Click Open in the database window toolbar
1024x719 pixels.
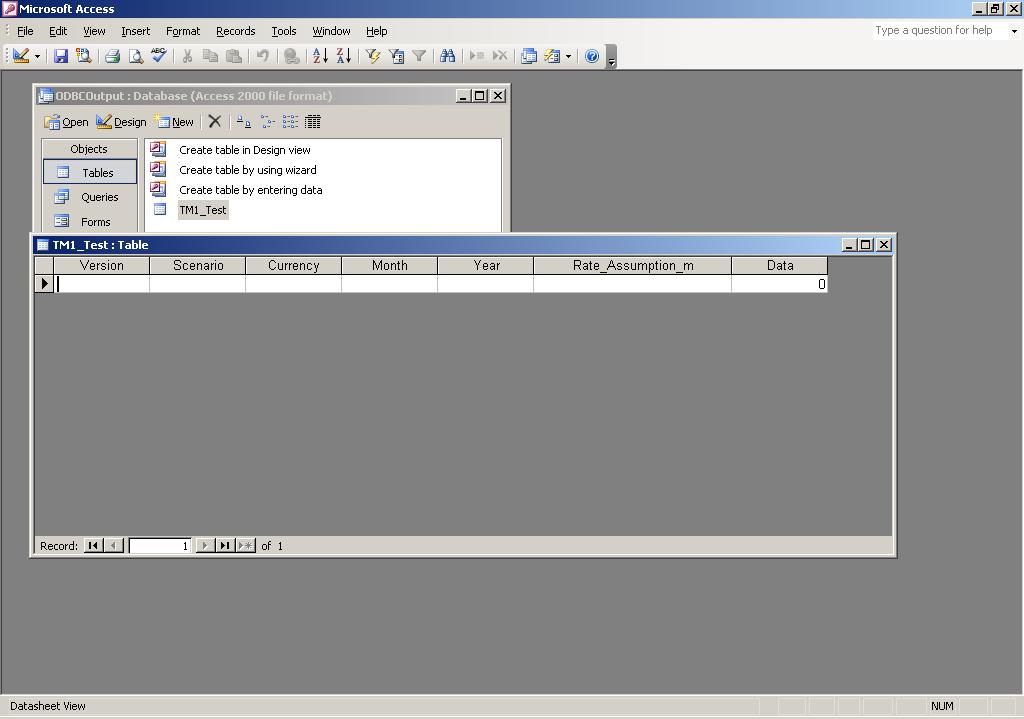[x=66, y=121]
